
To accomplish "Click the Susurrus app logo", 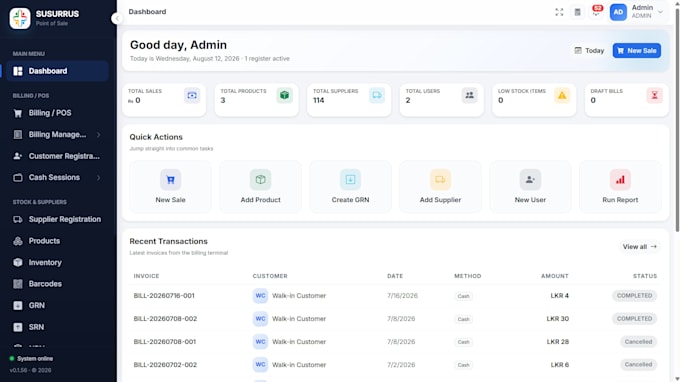I will tap(20, 18).
